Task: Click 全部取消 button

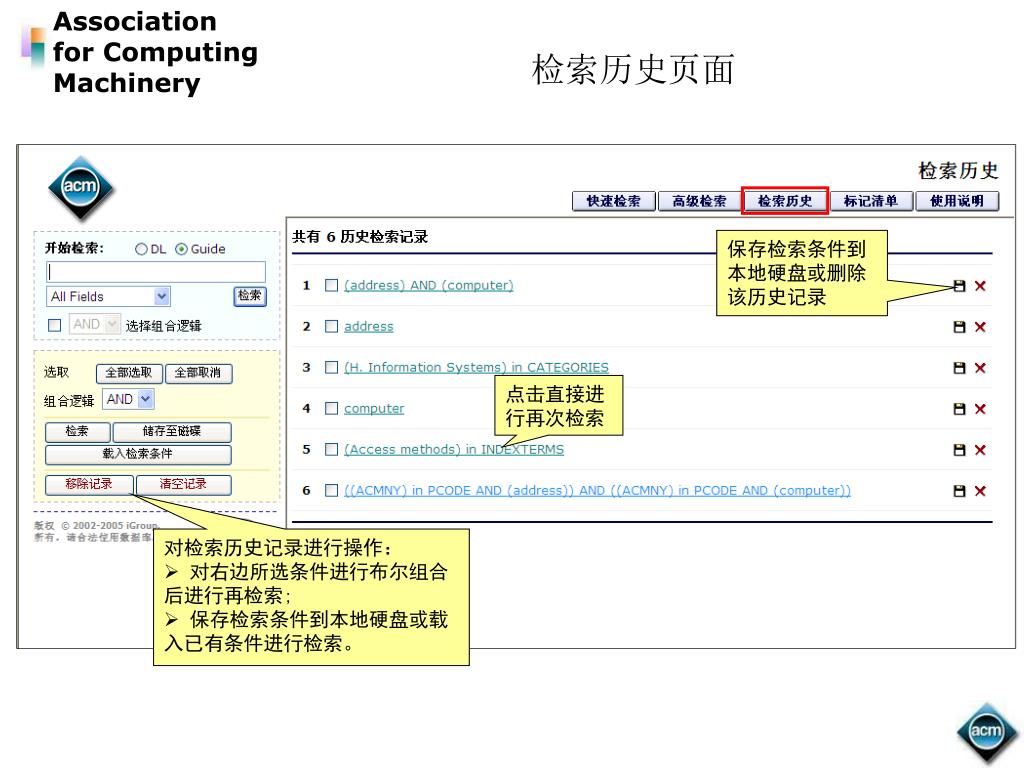Action: (198, 373)
